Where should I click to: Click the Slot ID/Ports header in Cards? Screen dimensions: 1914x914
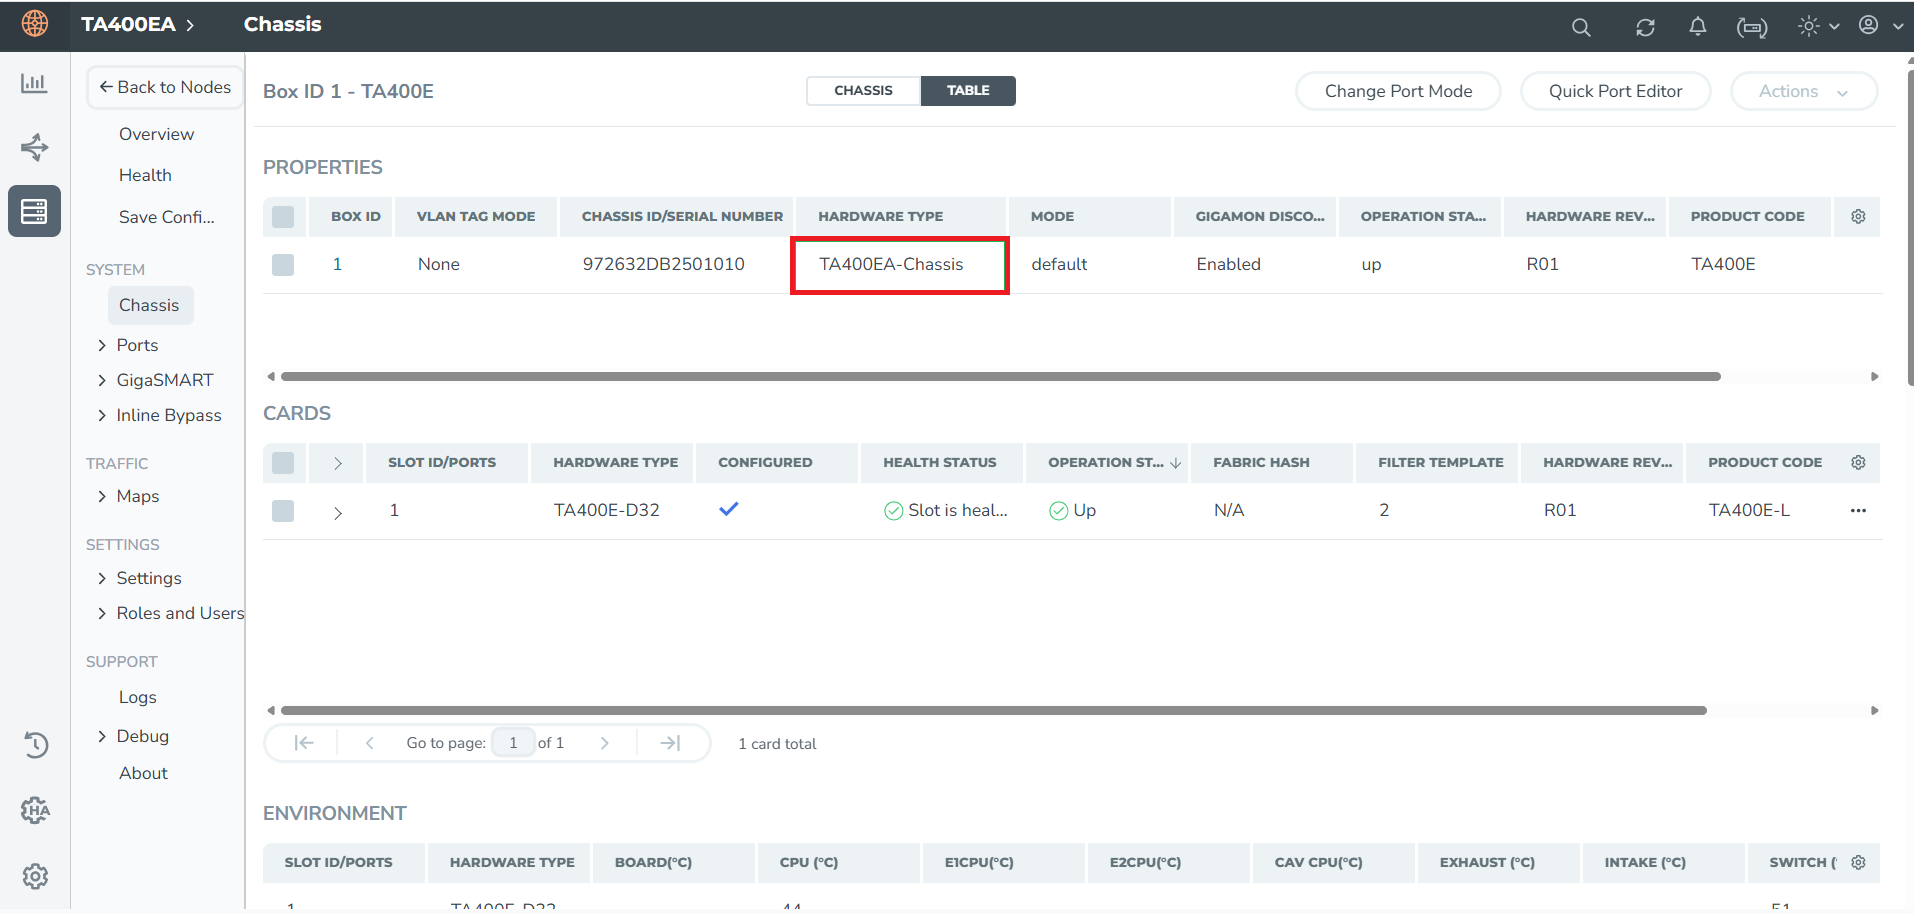point(442,462)
